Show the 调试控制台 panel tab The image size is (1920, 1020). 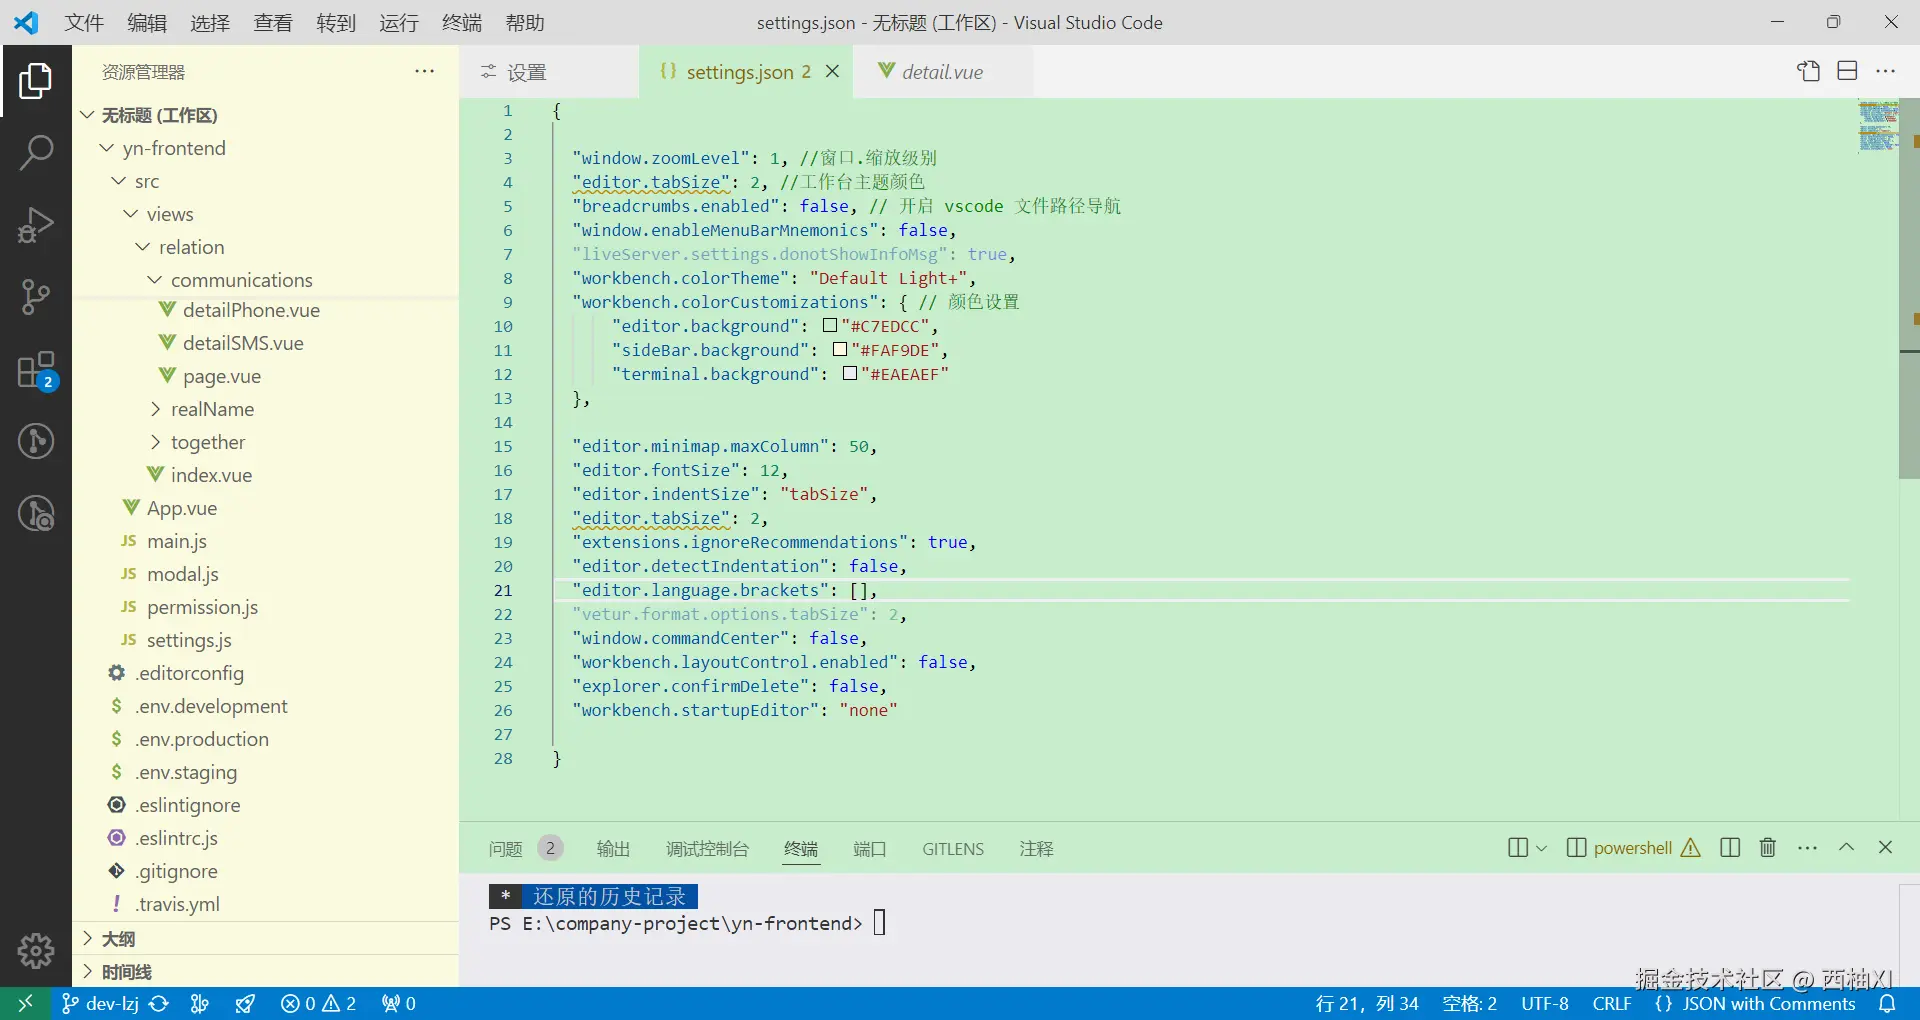pyautogui.click(x=707, y=848)
